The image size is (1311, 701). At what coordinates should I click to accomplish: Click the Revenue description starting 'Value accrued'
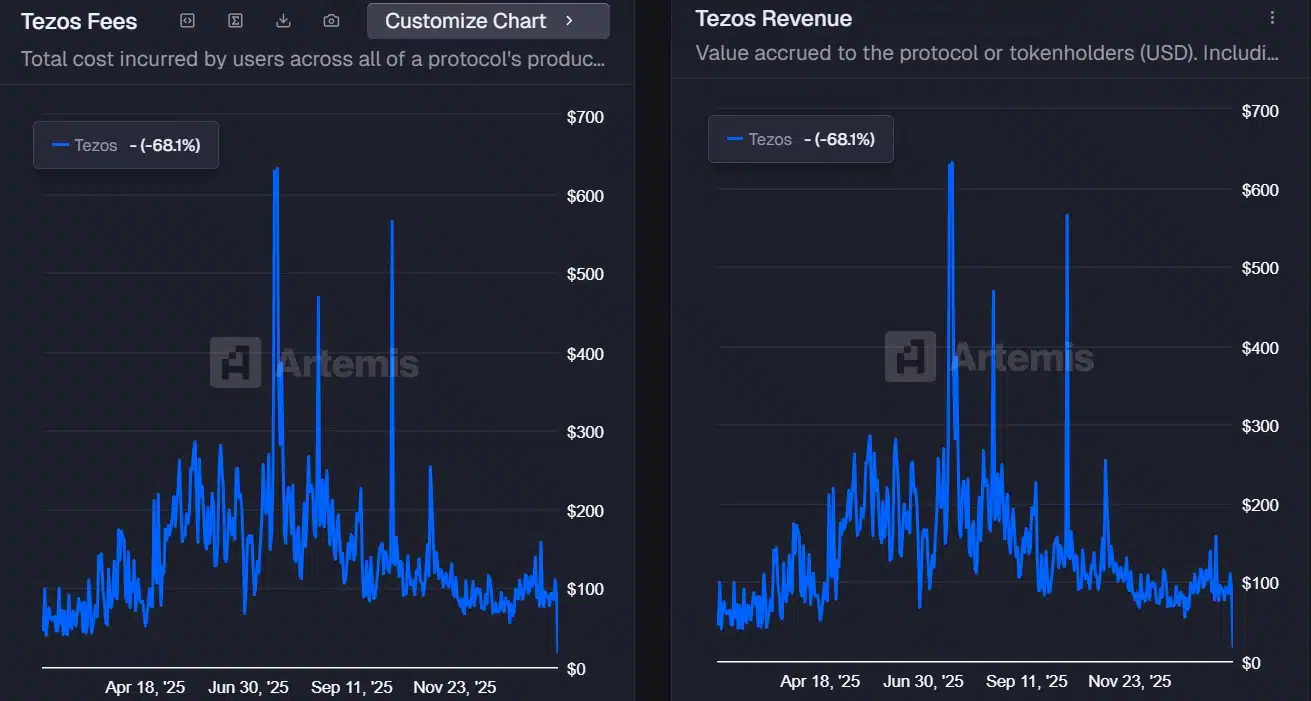[987, 53]
